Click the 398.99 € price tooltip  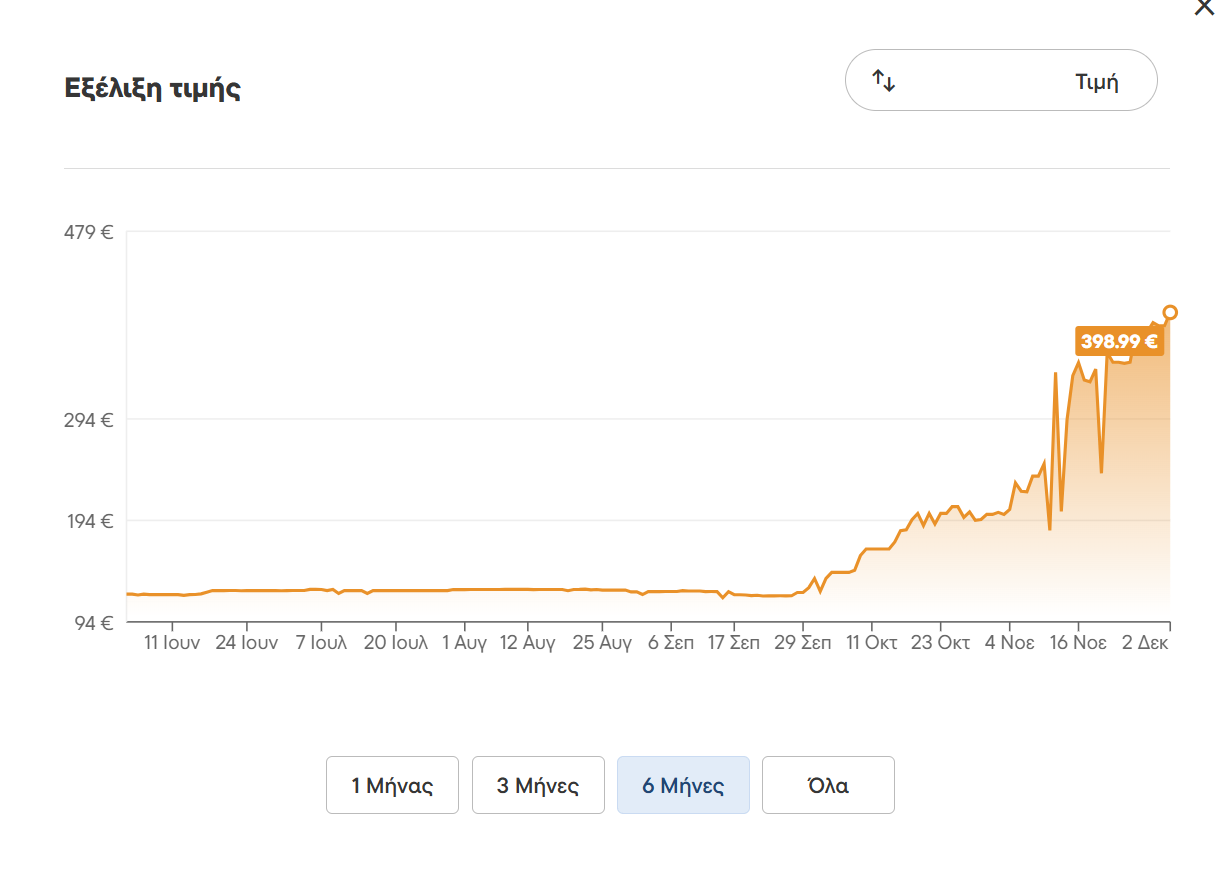tap(1119, 341)
